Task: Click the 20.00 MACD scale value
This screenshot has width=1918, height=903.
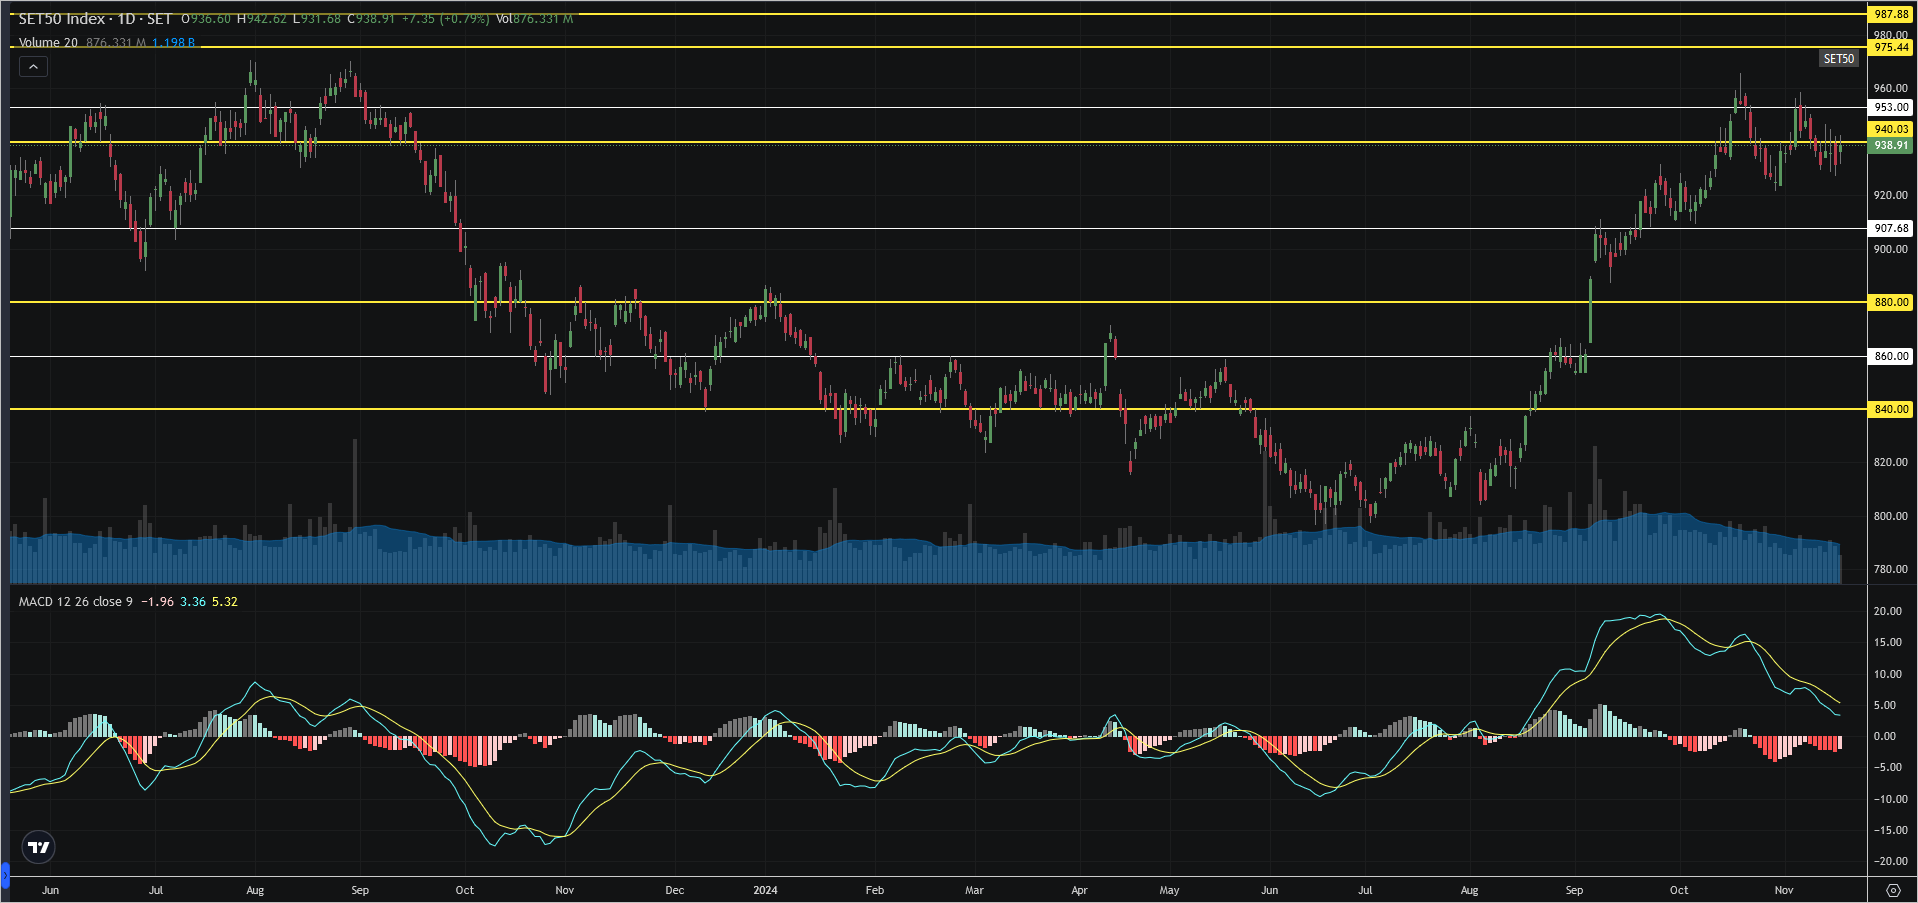Action: pos(1888,611)
